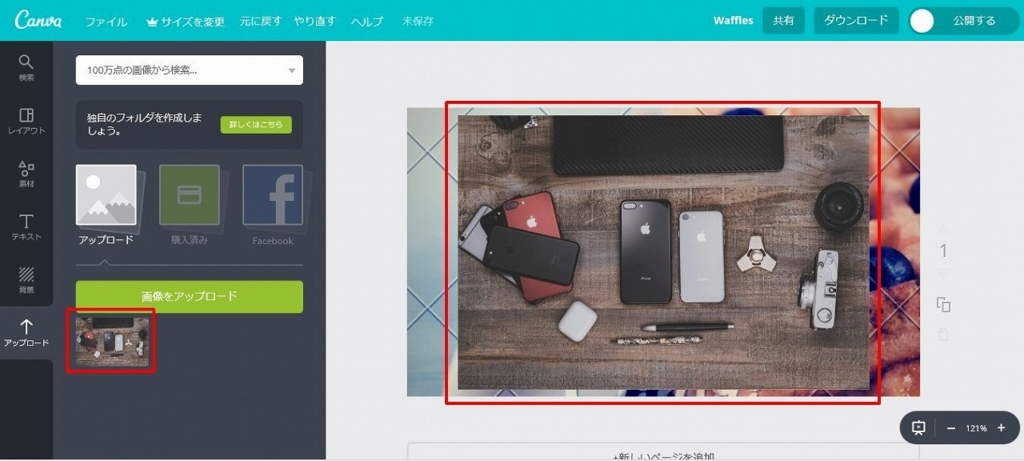
Task: Select the uploaded desk photo thumbnail
Action: pos(112,342)
